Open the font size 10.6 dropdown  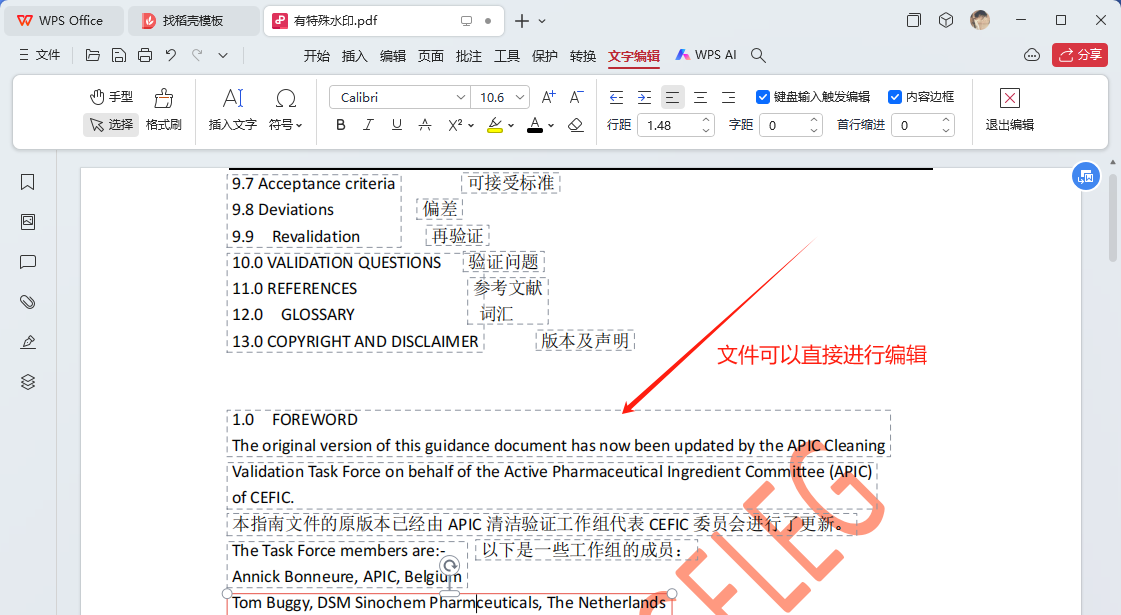pos(520,97)
